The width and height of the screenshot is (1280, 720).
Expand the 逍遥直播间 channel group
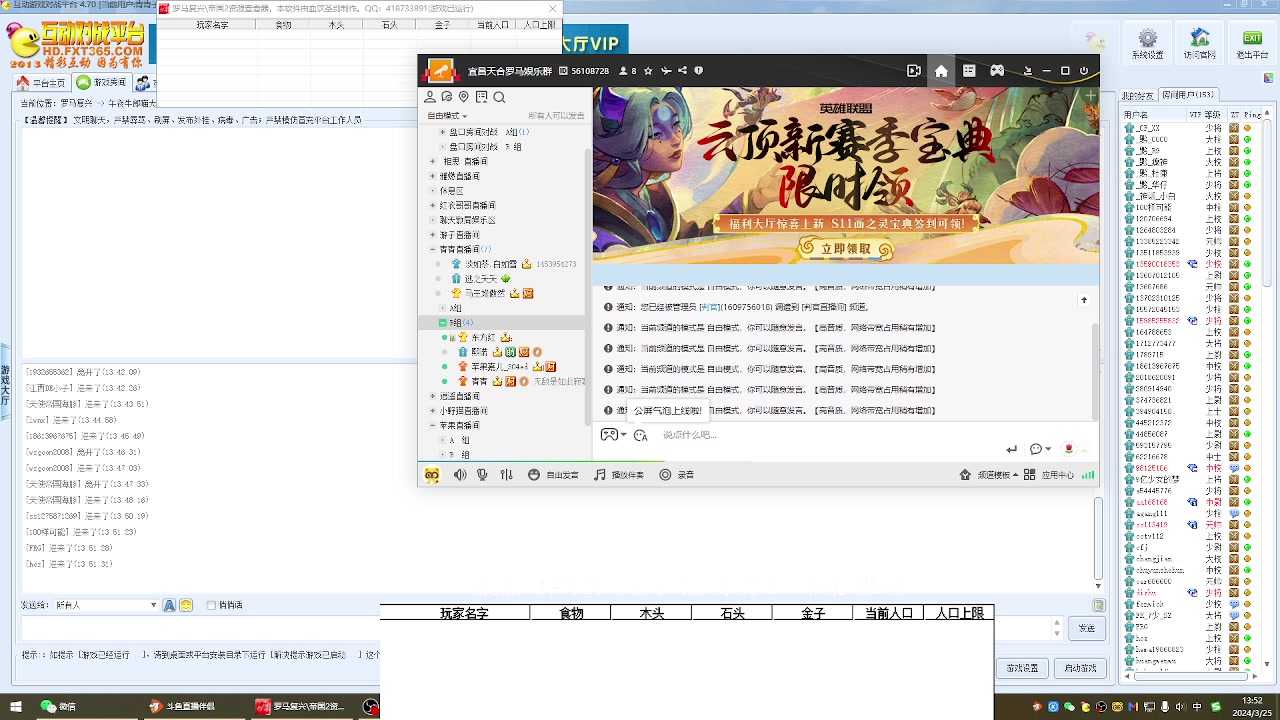click(x=433, y=396)
